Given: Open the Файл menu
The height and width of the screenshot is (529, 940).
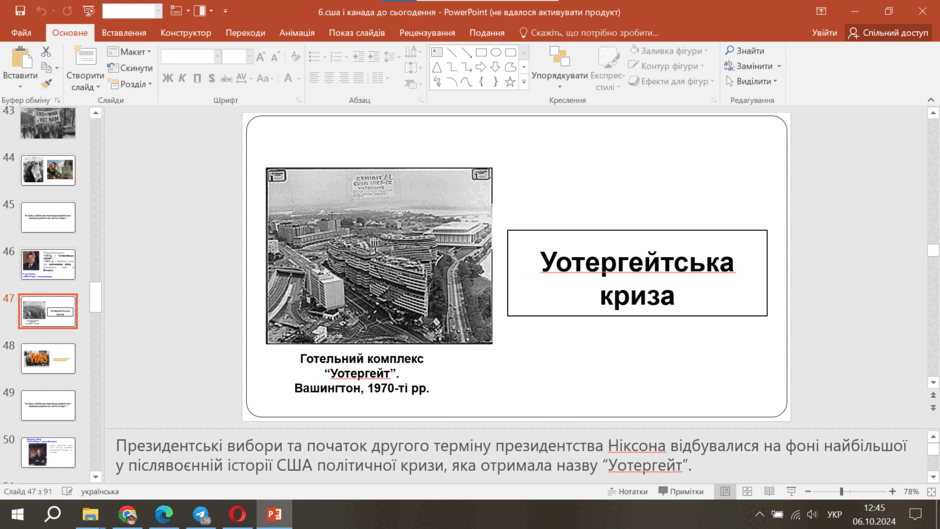Looking at the screenshot, I should (21, 32).
